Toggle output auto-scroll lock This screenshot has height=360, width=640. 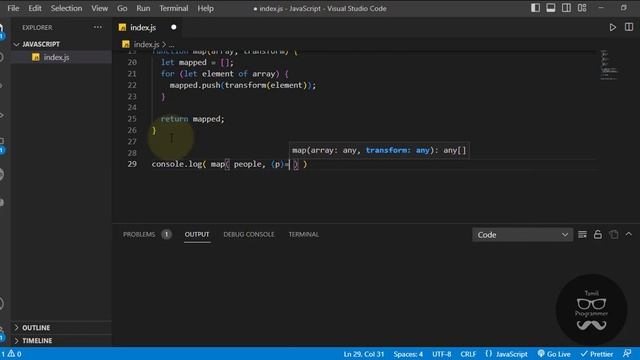point(598,234)
